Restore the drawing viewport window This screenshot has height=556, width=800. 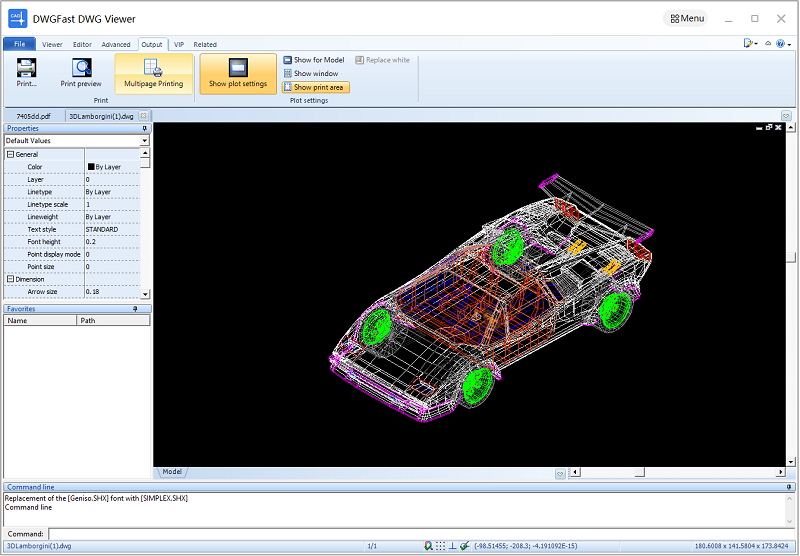tap(769, 128)
